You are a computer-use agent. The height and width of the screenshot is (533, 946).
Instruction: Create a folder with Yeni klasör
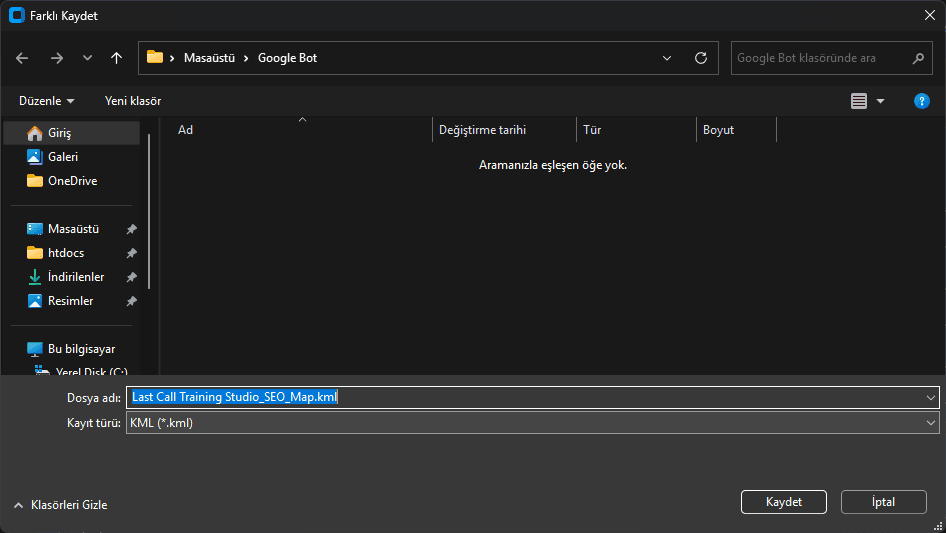pos(133,101)
